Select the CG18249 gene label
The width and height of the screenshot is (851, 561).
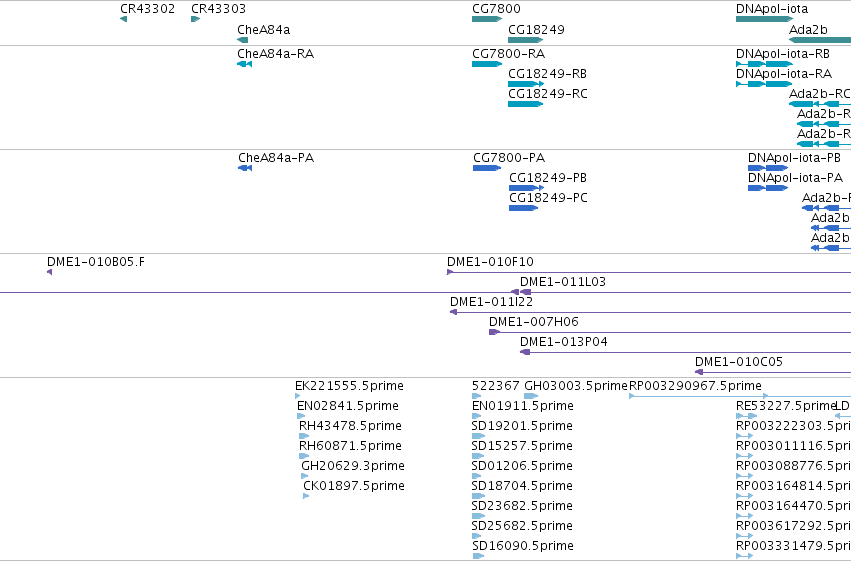[x=536, y=30]
